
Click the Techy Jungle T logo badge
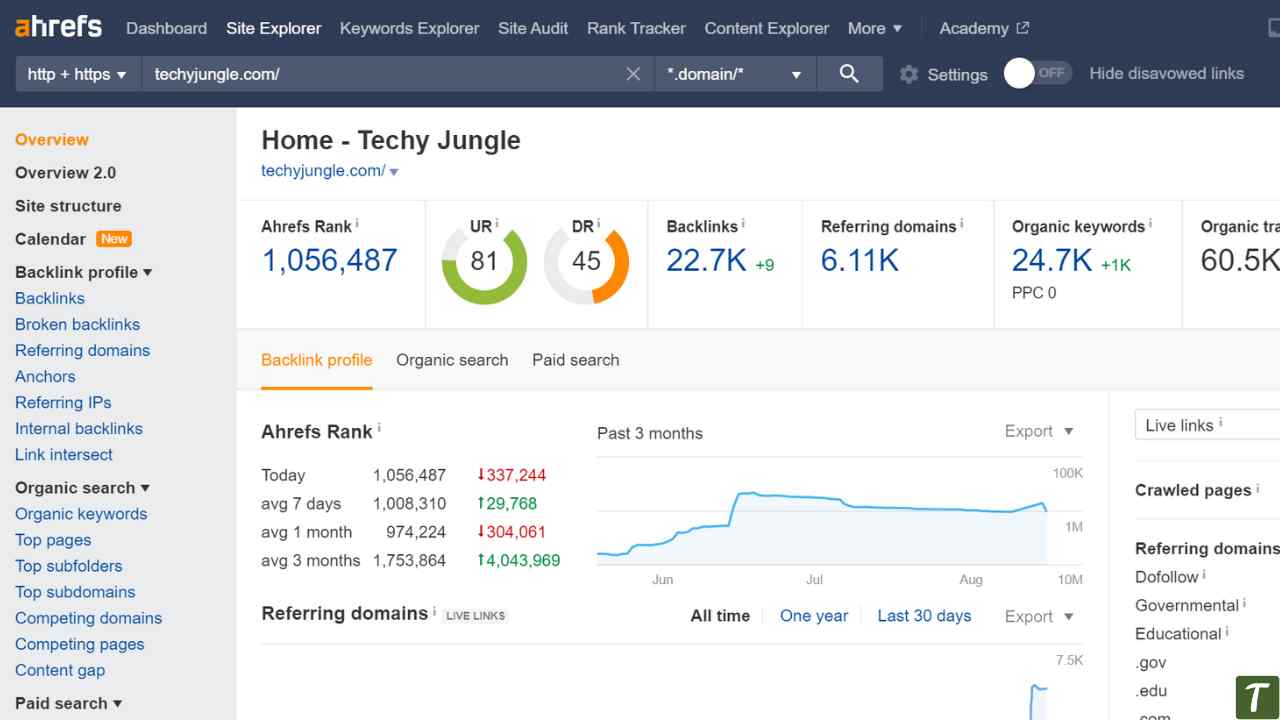coord(1256,697)
